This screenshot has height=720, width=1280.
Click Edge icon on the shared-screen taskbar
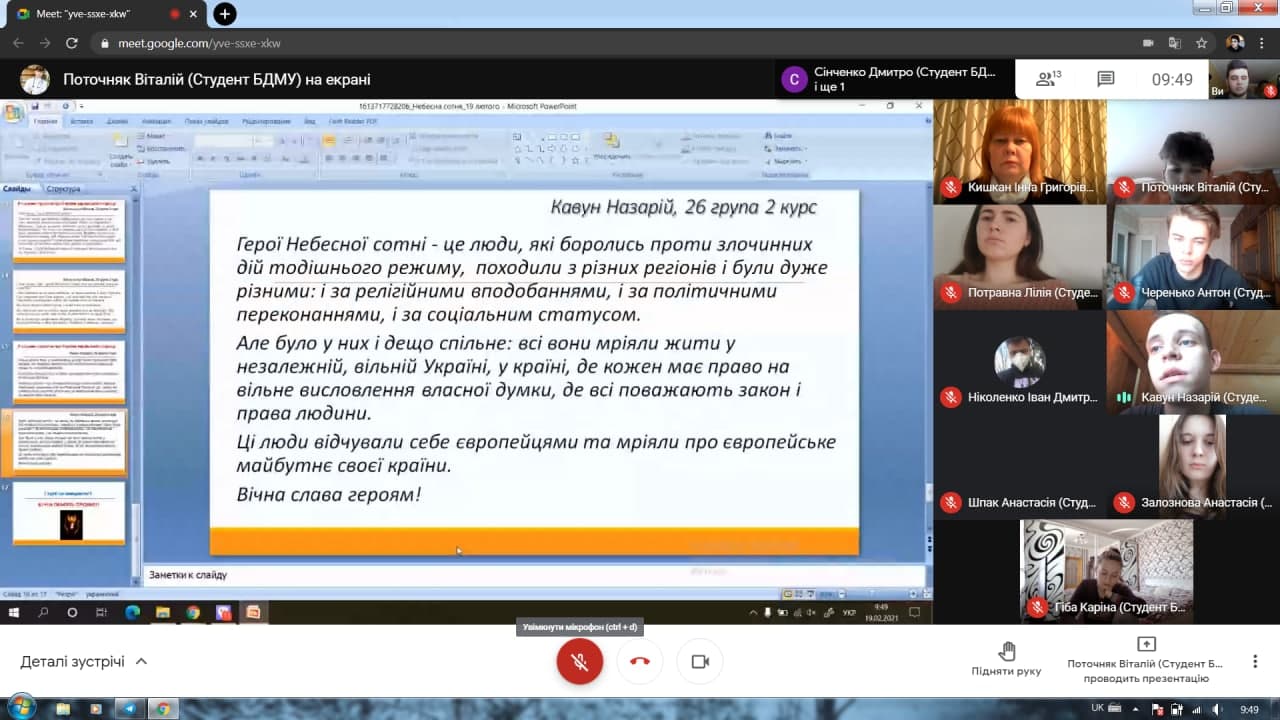pos(132,612)
